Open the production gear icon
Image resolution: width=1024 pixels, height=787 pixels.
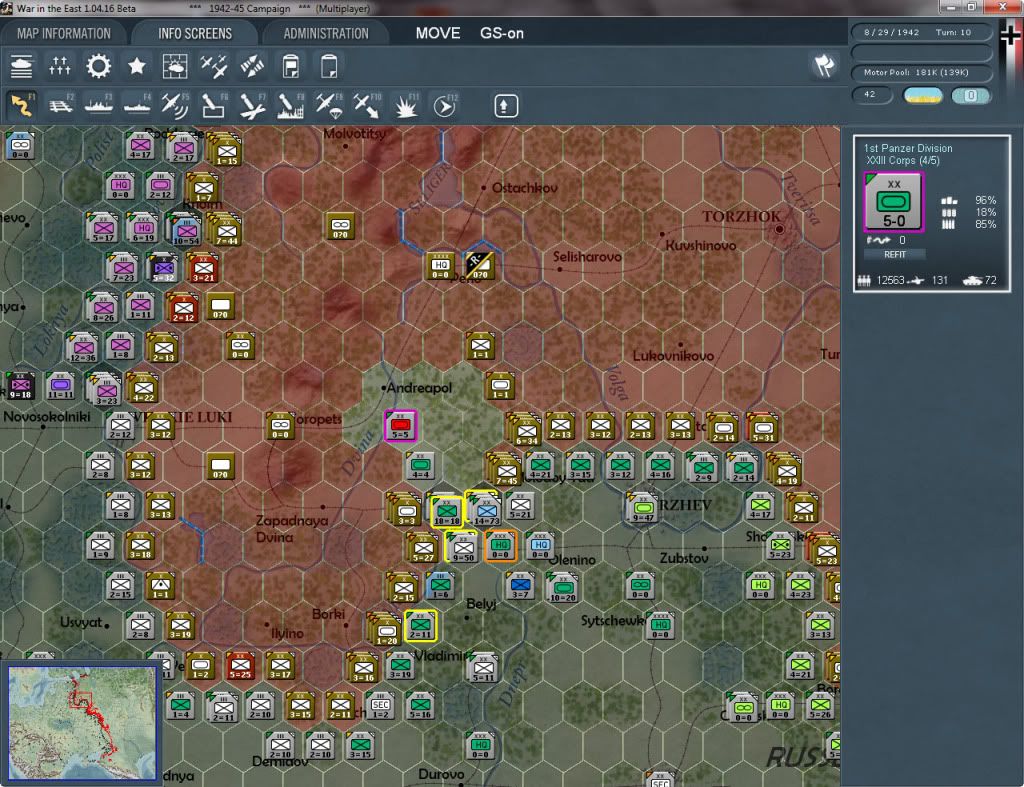point(99,66)
